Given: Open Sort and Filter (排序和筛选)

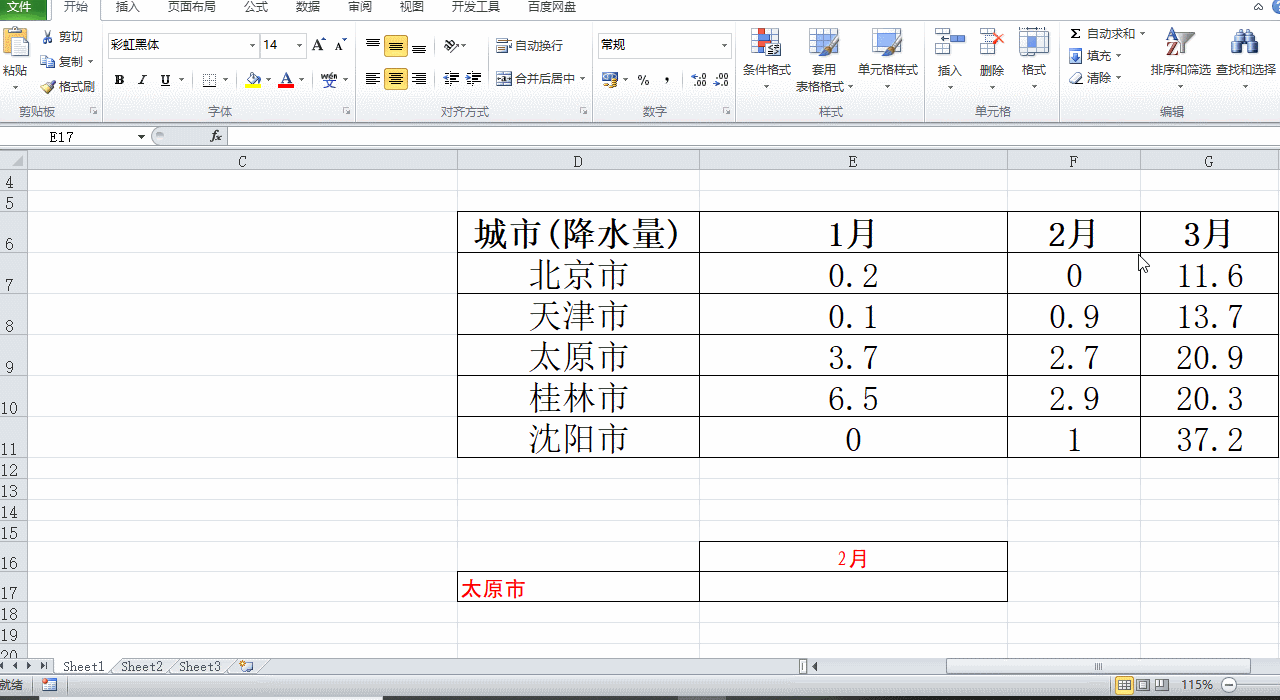Looking at the screenshot, I should [x=1180, y=58].
